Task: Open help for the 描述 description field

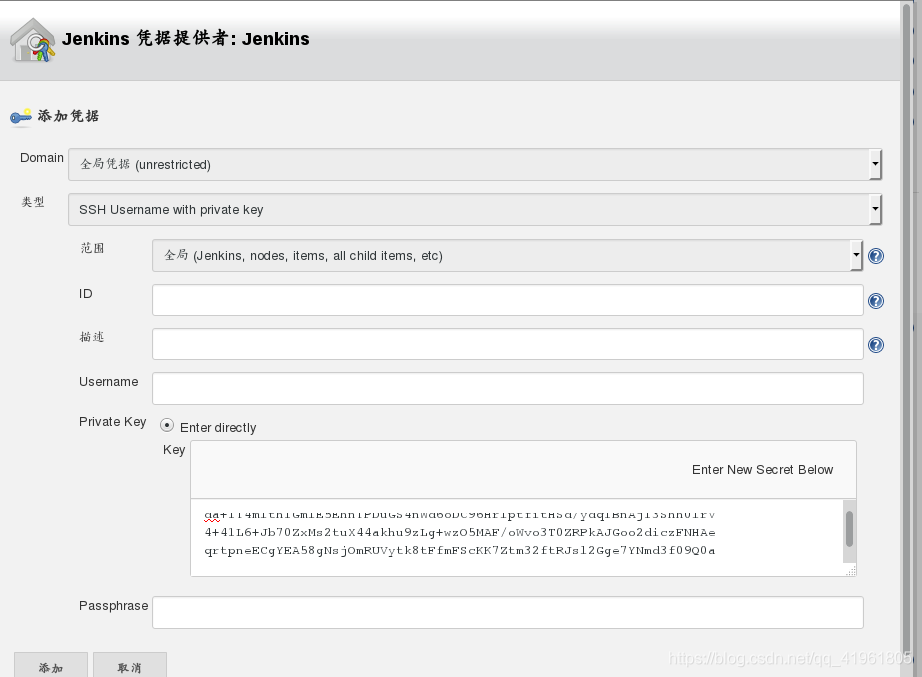Action: (876, 345)
